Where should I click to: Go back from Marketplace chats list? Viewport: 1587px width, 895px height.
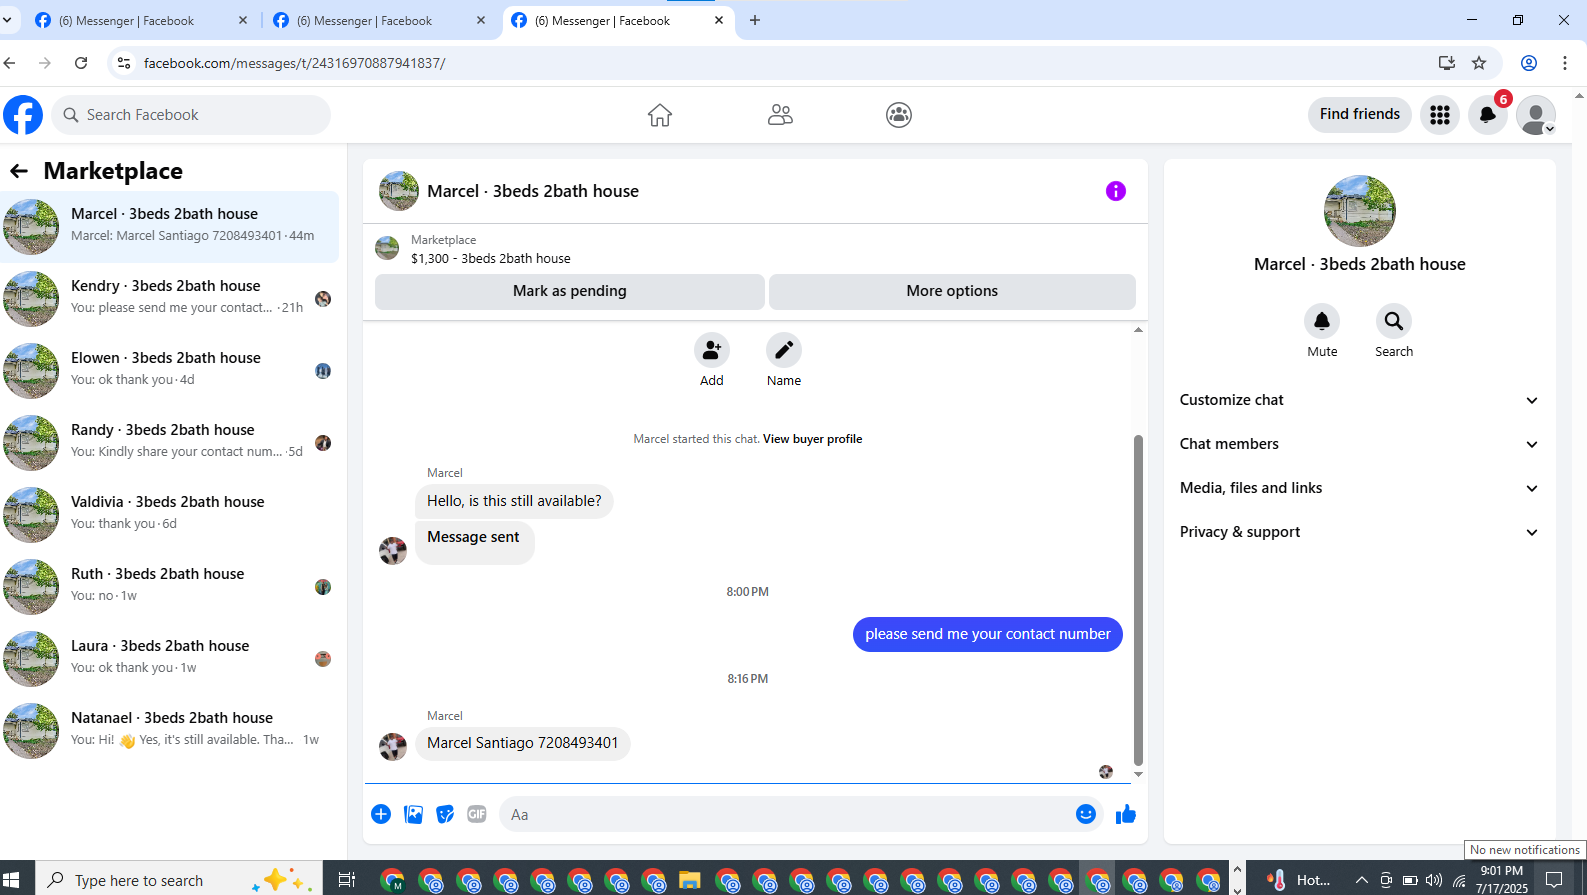point(19,171)
